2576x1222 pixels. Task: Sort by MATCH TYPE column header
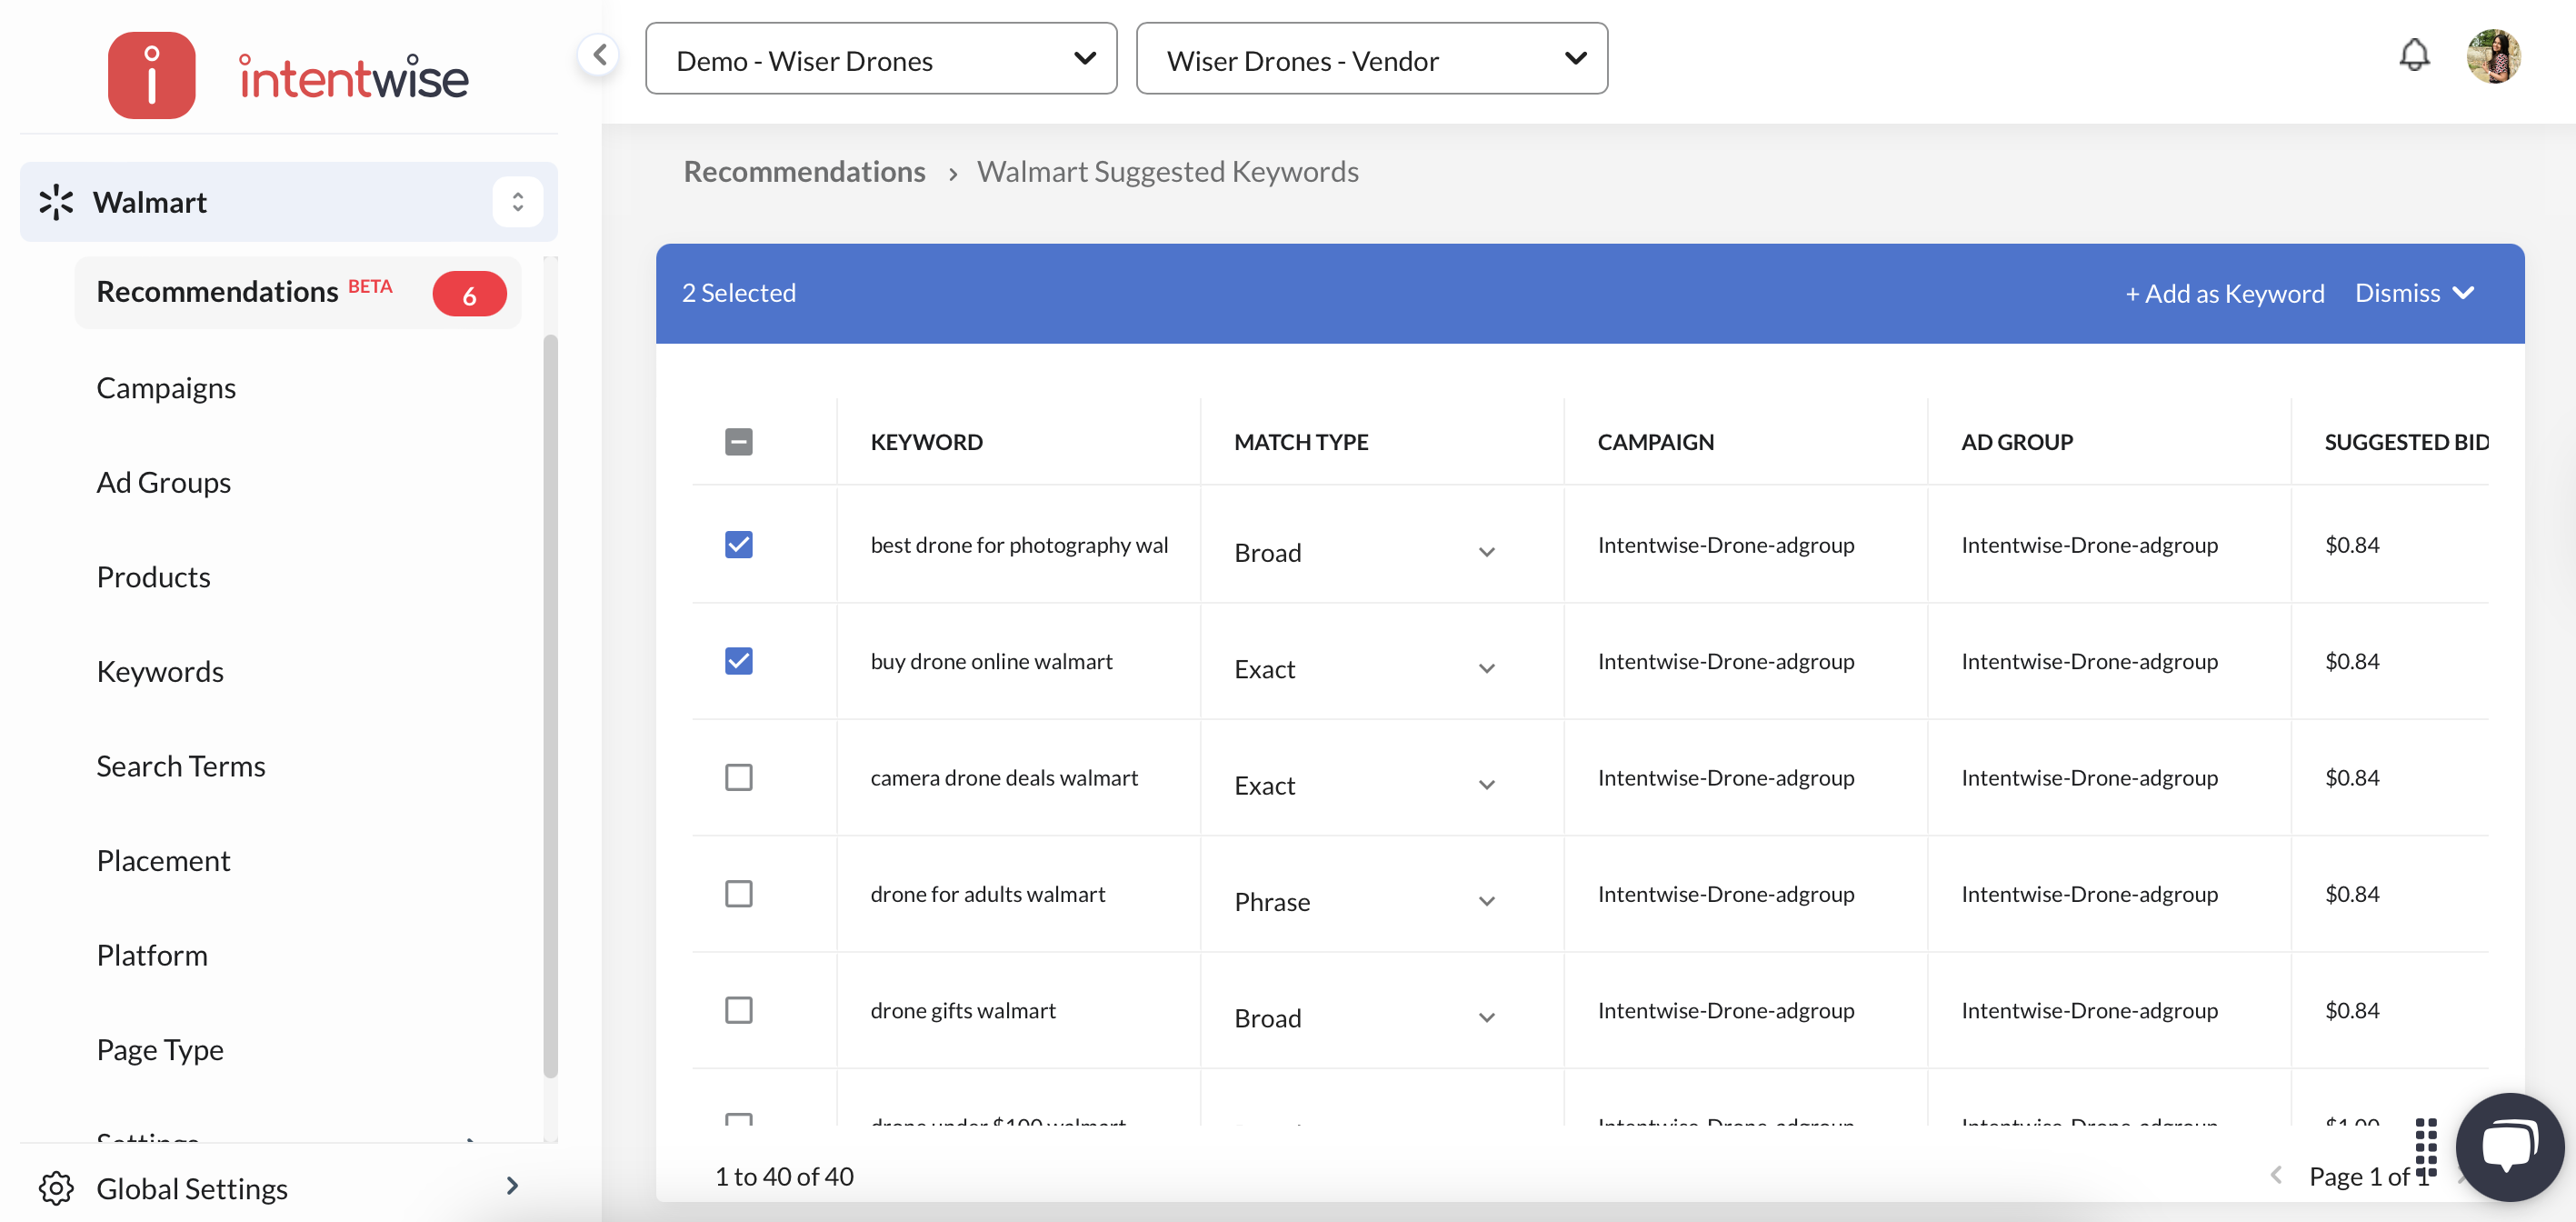tap(1301, 442)
